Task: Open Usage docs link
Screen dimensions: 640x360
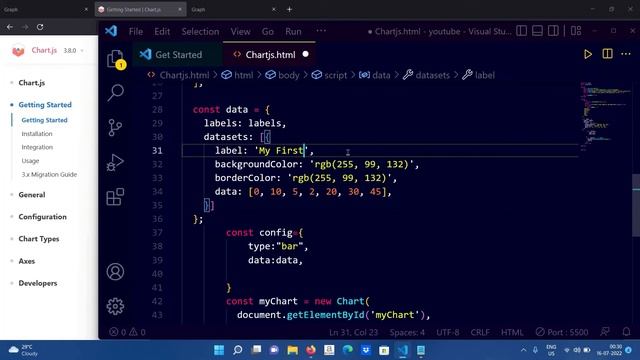Action: click(30, 161)
